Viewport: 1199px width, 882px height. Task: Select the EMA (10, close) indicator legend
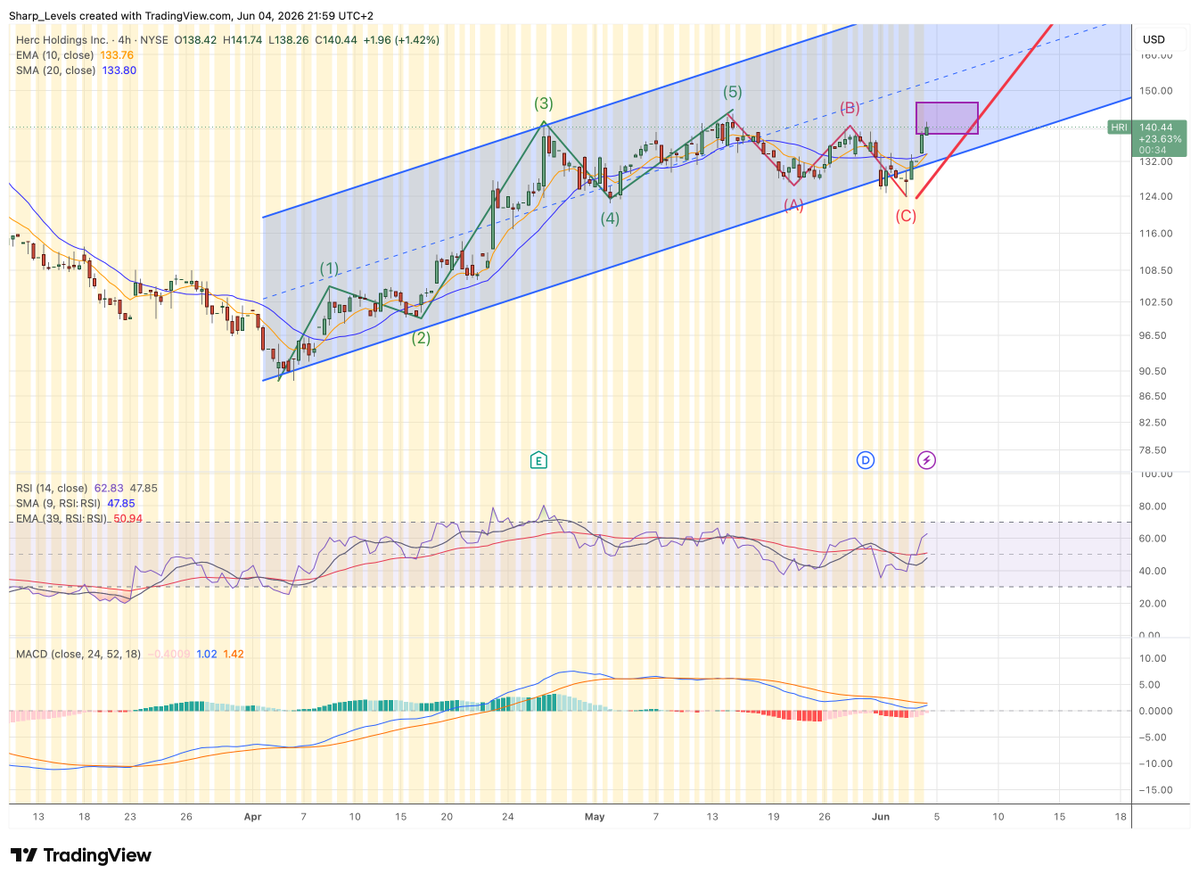(55, 55)
